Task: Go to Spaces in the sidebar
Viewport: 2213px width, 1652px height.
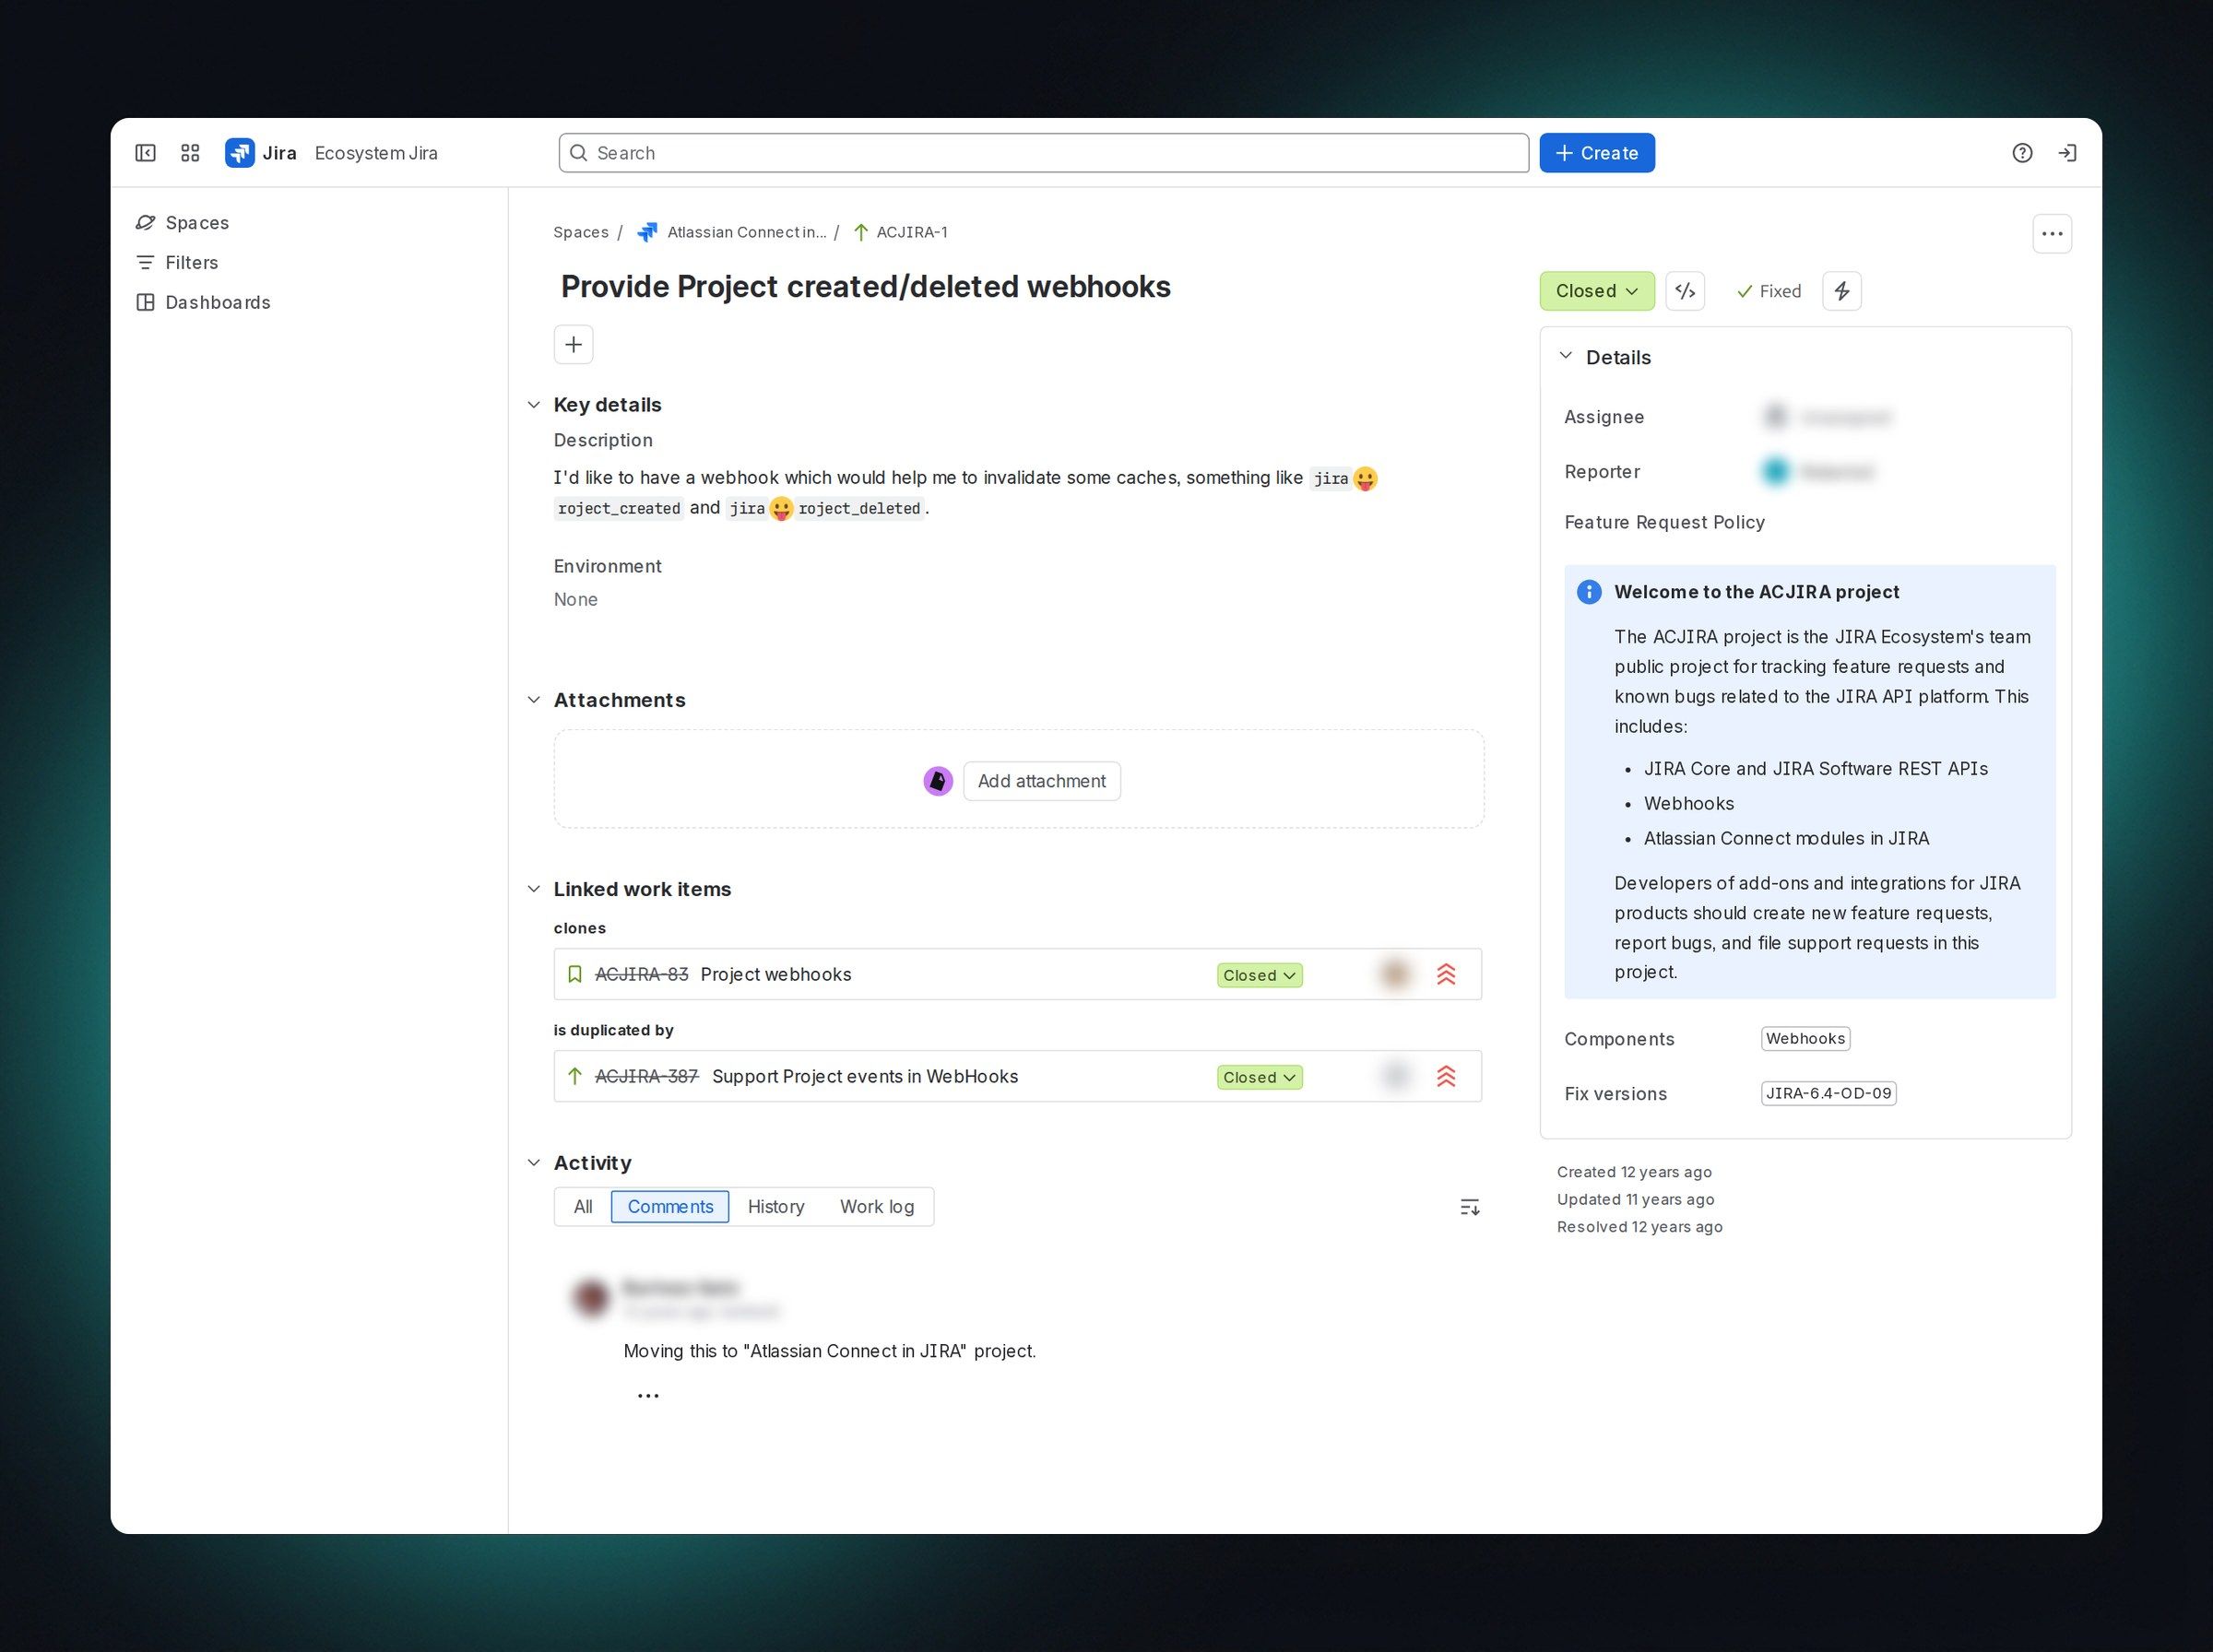Action: [197, 223]
